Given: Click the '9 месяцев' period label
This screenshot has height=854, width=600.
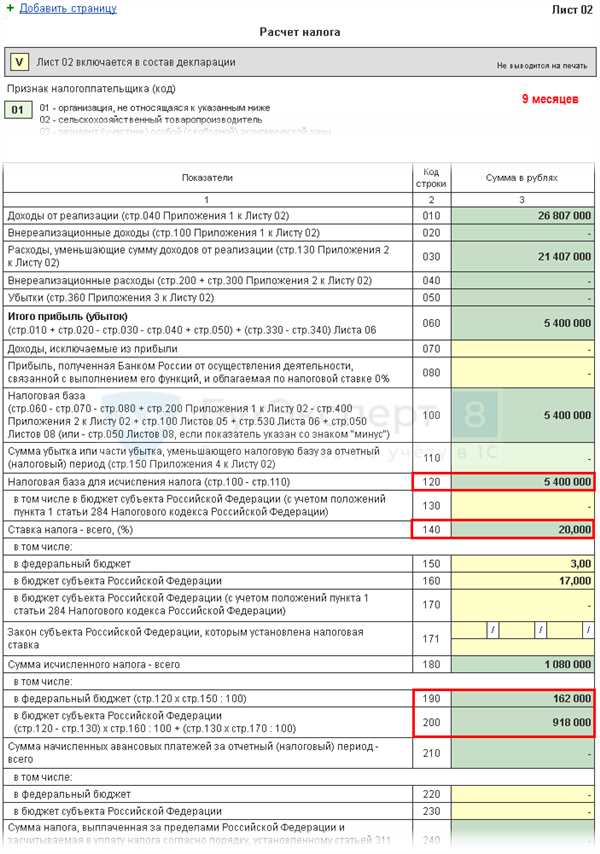Looking at the screenshot, I should [550, 99].
